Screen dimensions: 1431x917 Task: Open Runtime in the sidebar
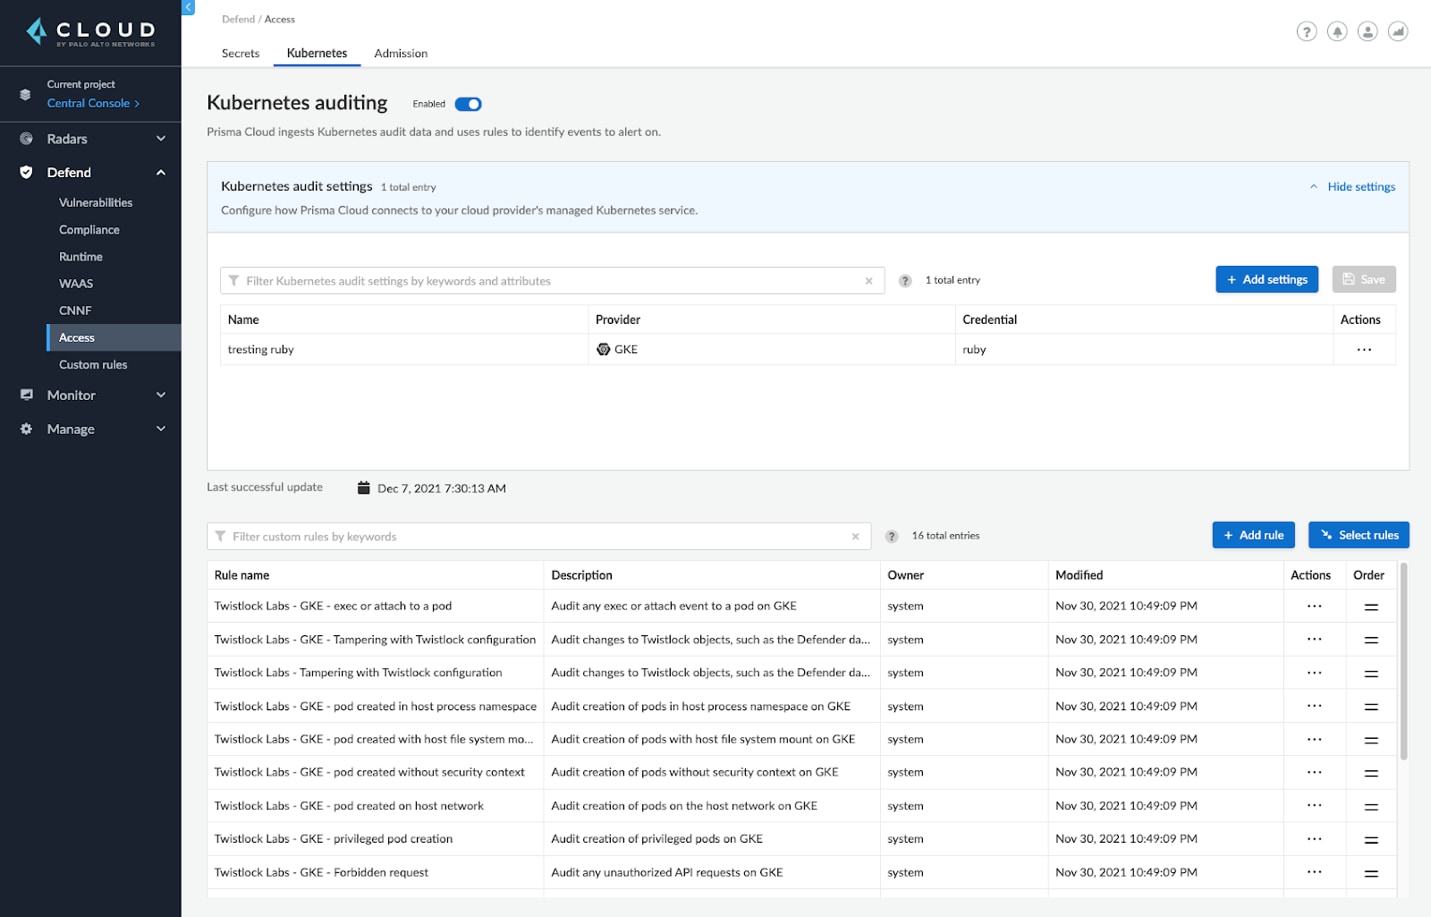pos(81,257)
